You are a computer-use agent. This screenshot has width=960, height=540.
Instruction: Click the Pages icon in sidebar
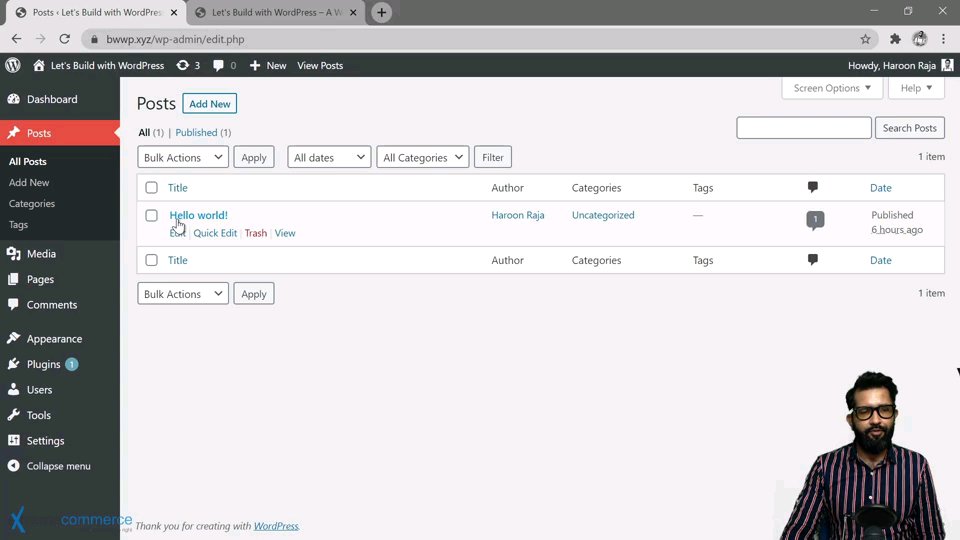click(13, 279)
